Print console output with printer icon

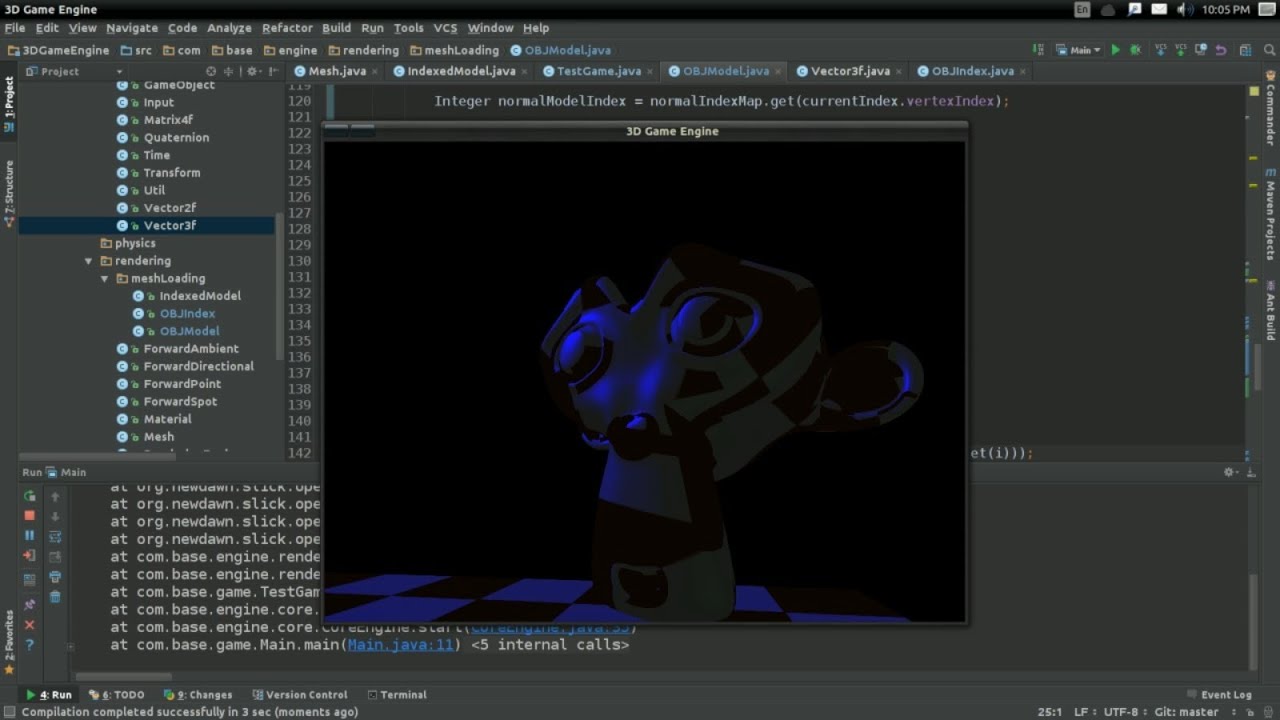click(x=55, y=577)
